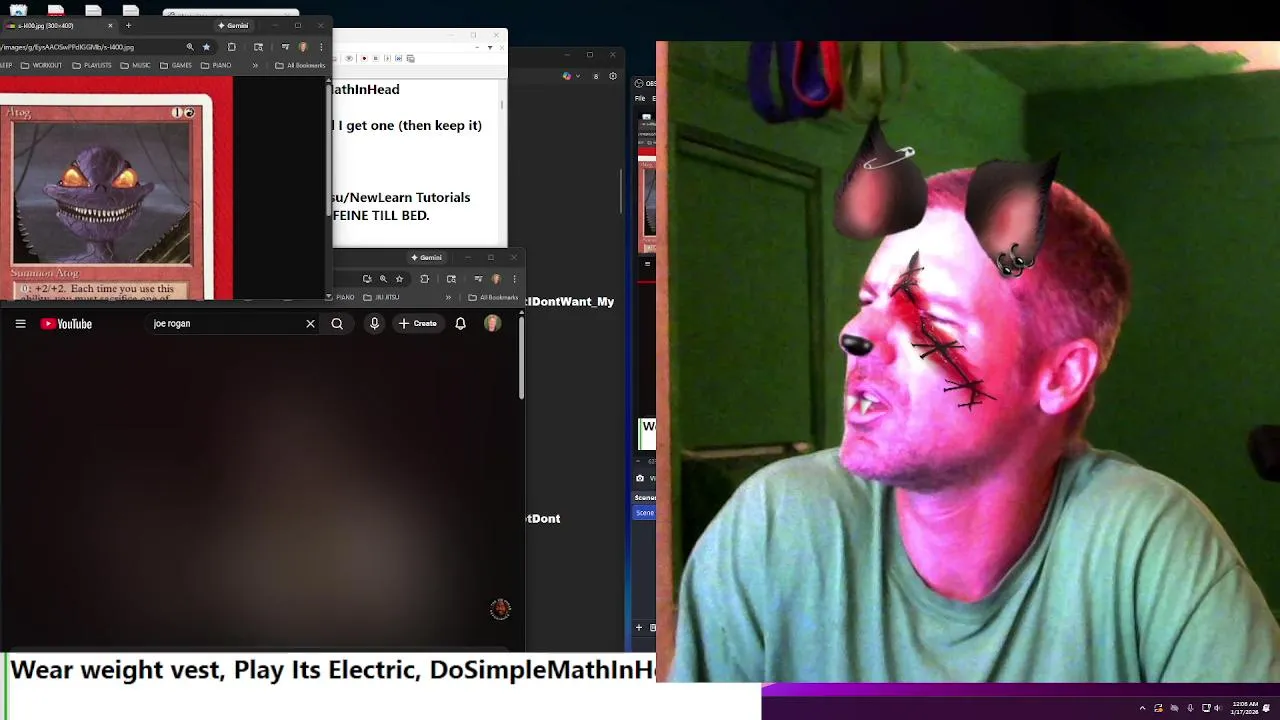The height and width of the screenshot is (720, 1280).
Task: Expand bookmarks overflow chevron in image window
Action: (255, 65)
